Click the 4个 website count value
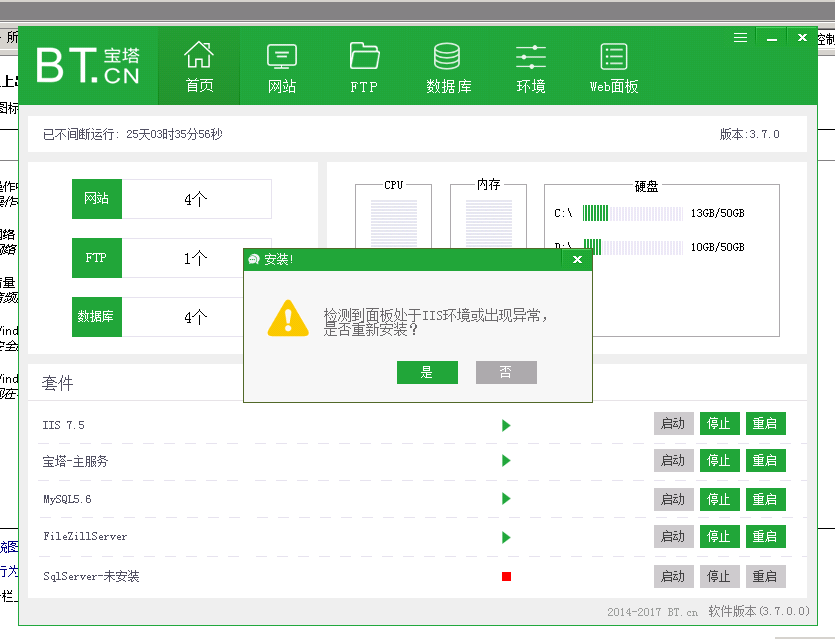Viewport: 835px width, 639px height. click(x=195, y=199)
